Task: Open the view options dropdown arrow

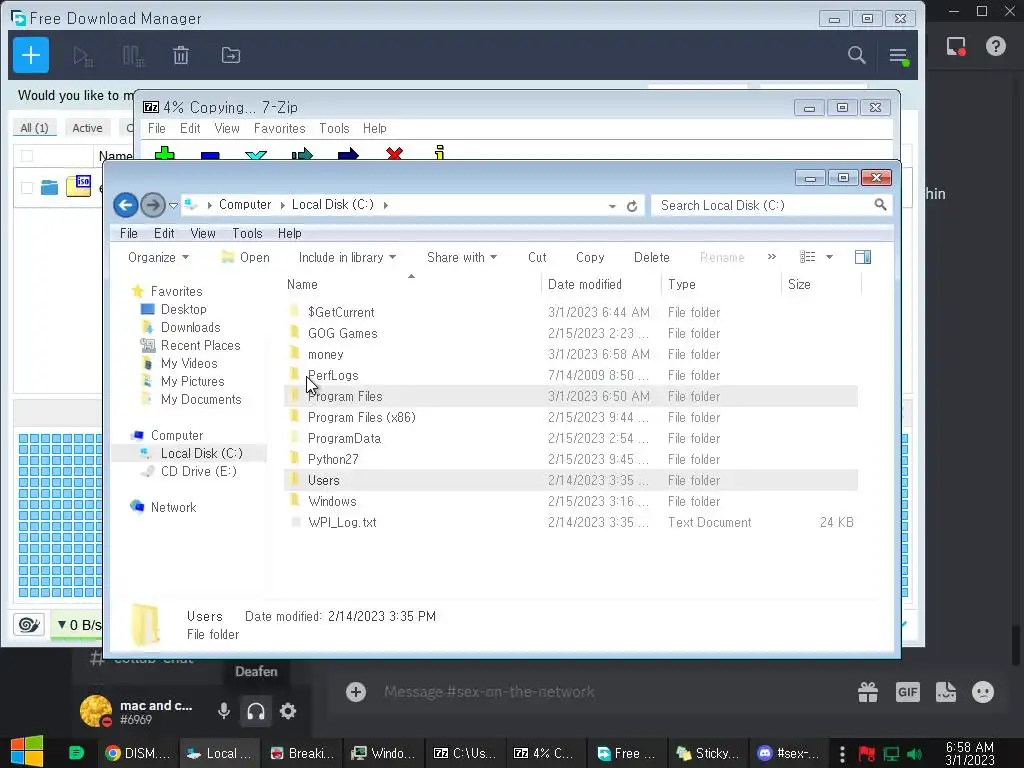Action: tap(829, 257)
